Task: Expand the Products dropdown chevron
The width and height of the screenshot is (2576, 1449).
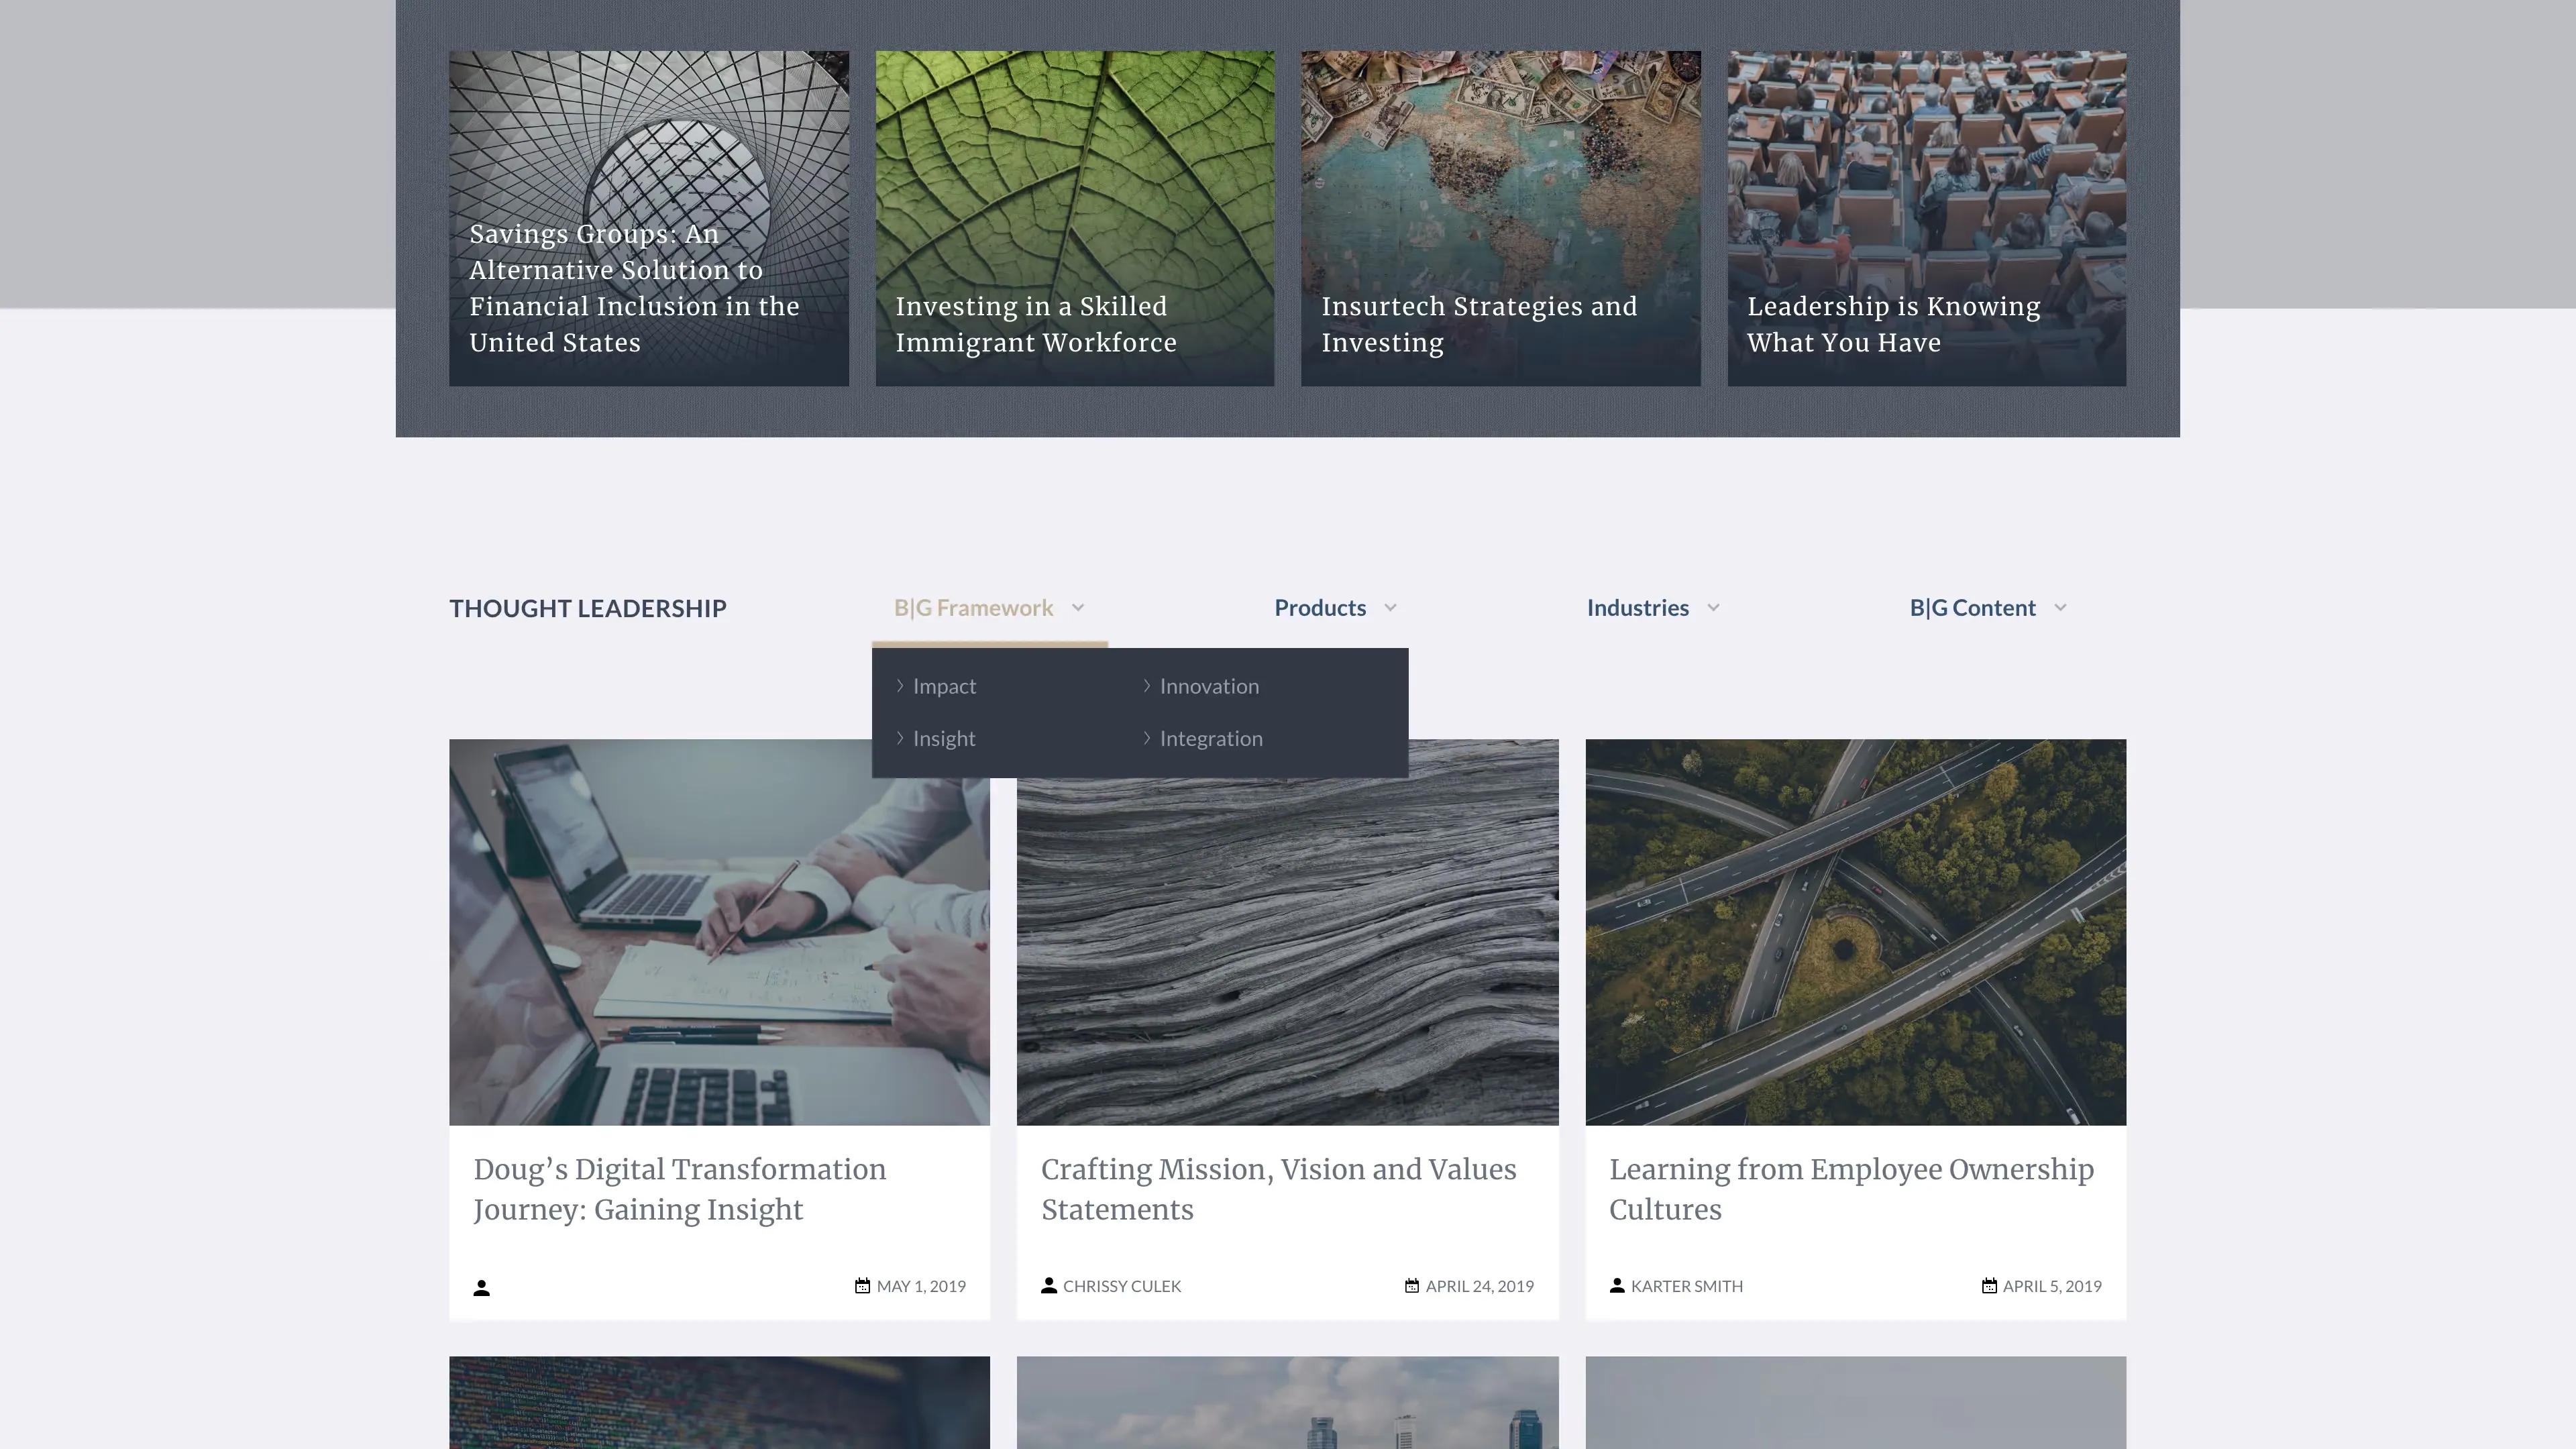Action: tap(1390, 608)
